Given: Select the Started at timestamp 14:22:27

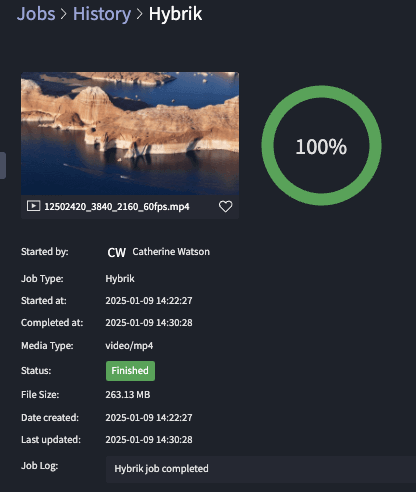Looking at the screenshot, I should tap(149, 301).
